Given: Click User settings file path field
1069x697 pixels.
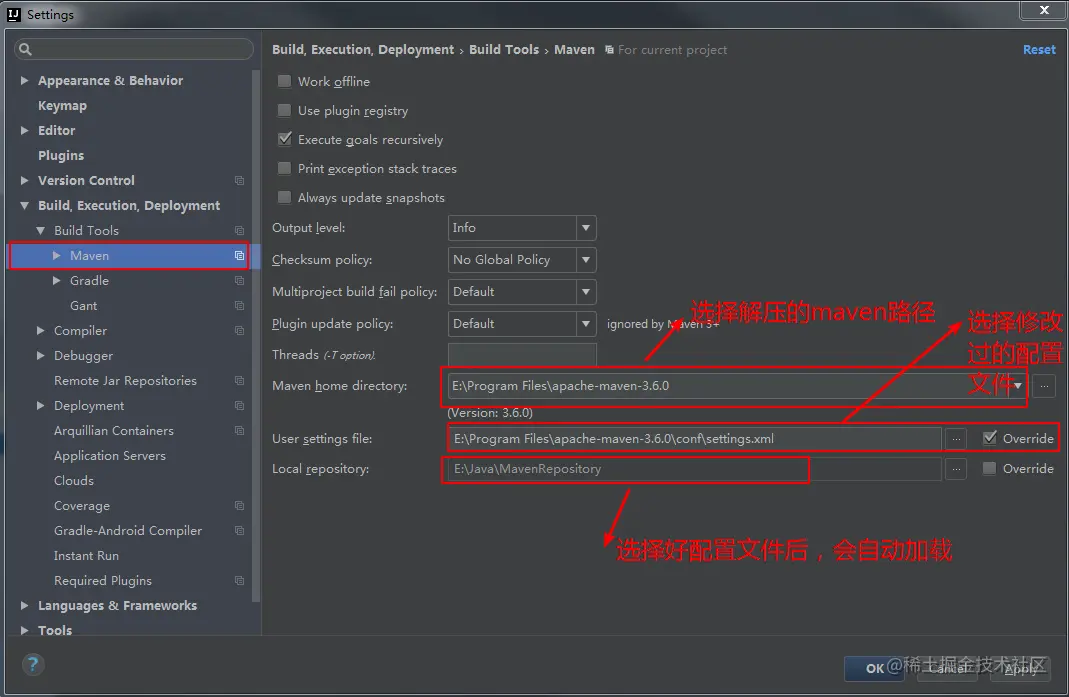Looking at the screenshot, I should [695, 439].
